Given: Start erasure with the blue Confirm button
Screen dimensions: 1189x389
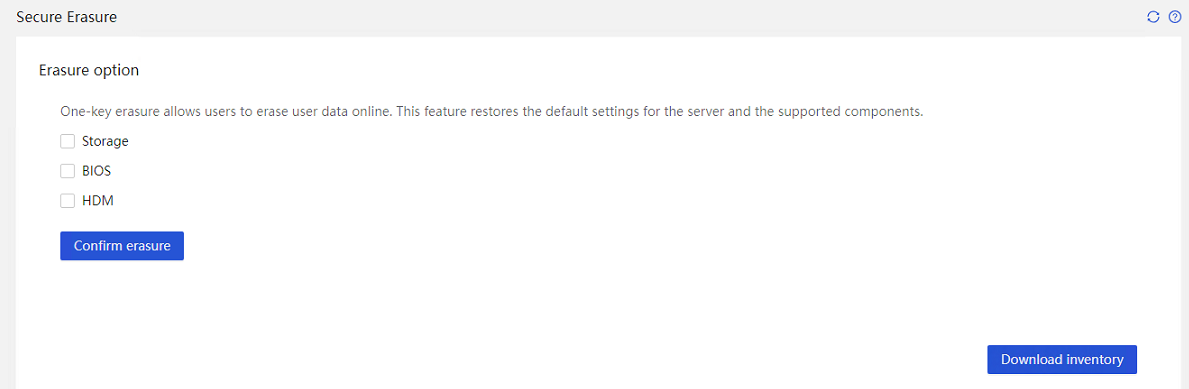Looking at the screenshot, I should [122, 246].
